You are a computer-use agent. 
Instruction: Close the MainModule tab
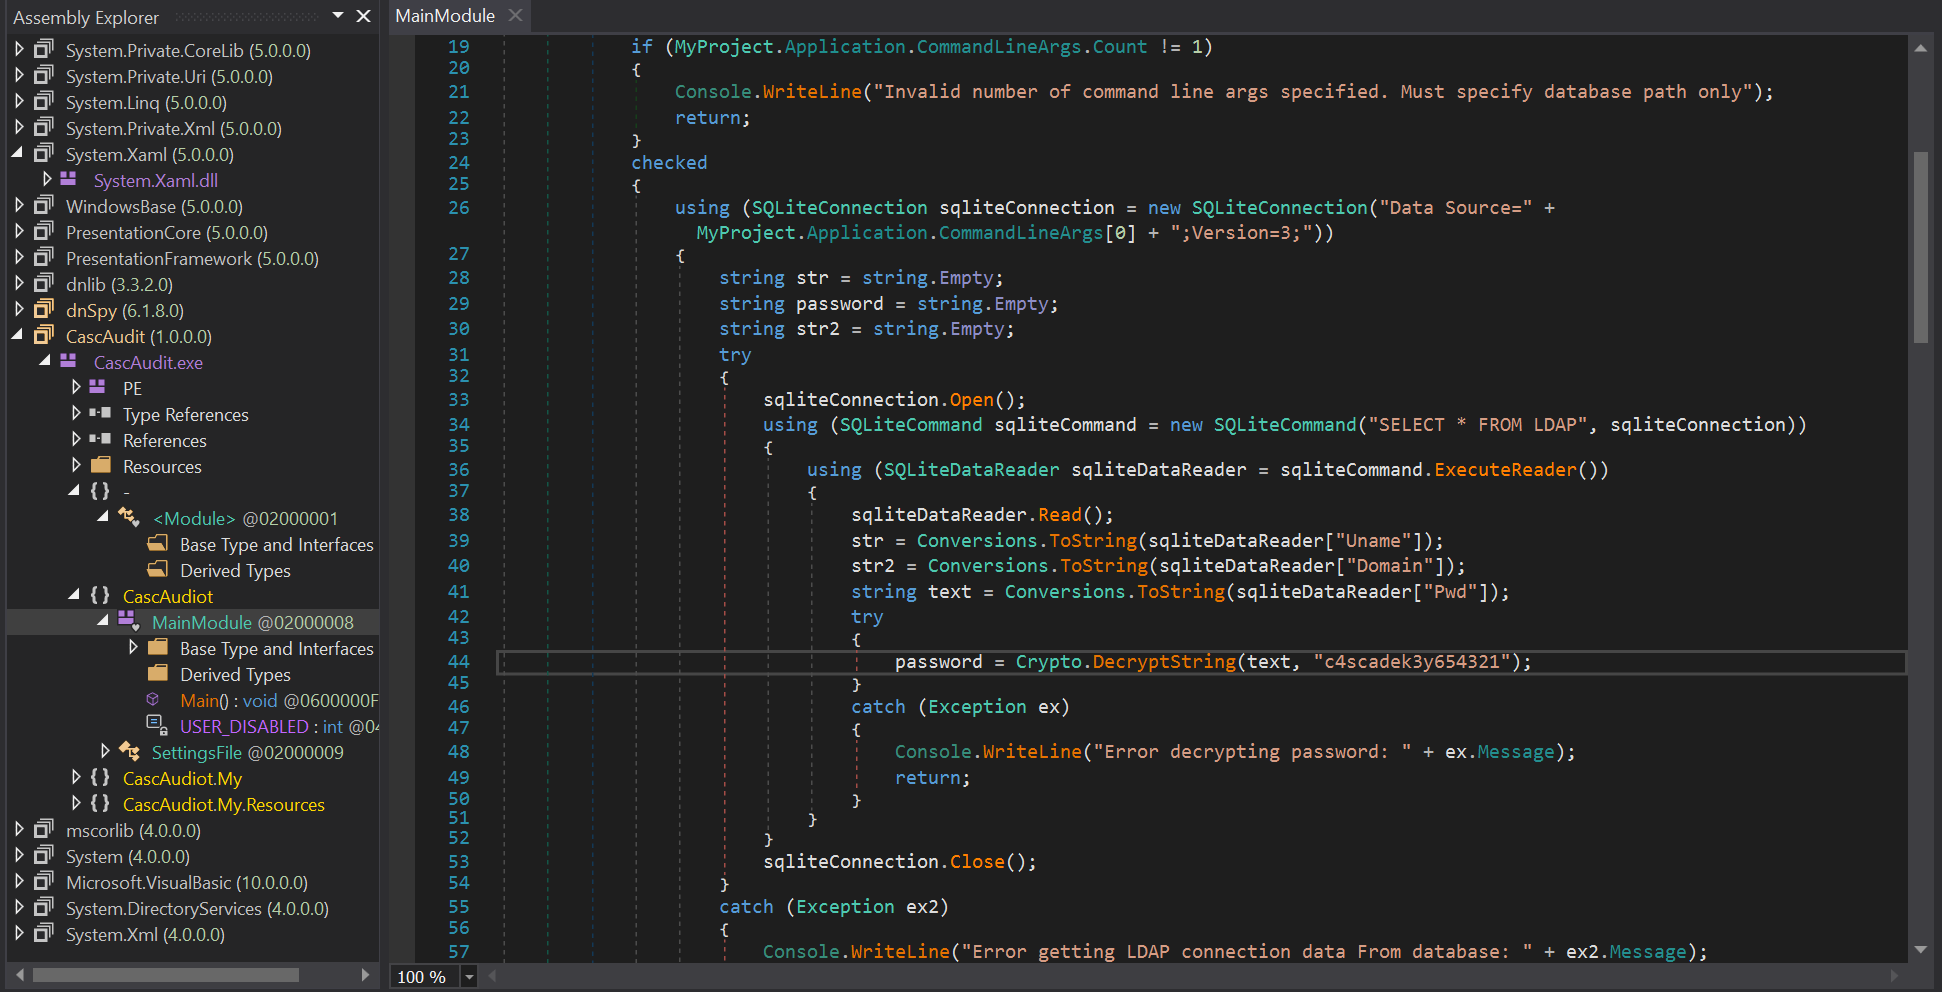tap(516, 16)
